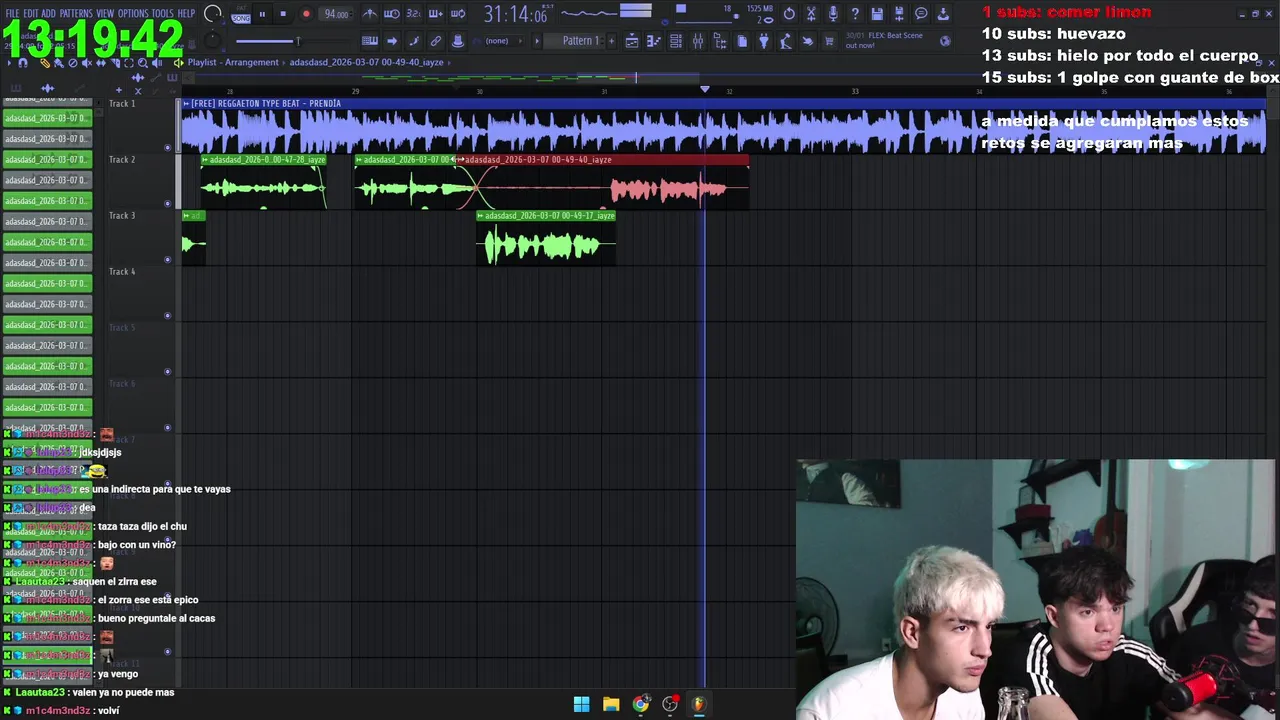
Task: Open the Channel rack icon
Action: pyautogui.click(x=676, y=41)
